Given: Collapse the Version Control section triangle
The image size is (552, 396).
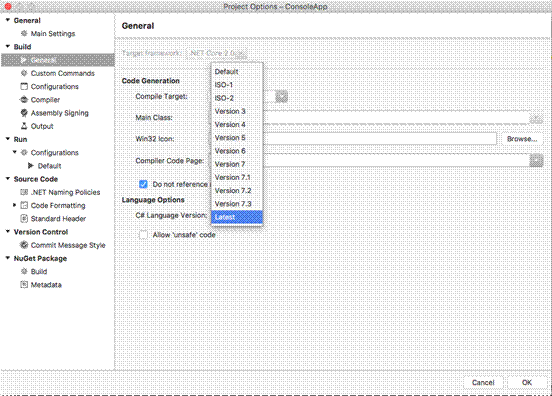Looking at the screenshot, I should point(8,232).
